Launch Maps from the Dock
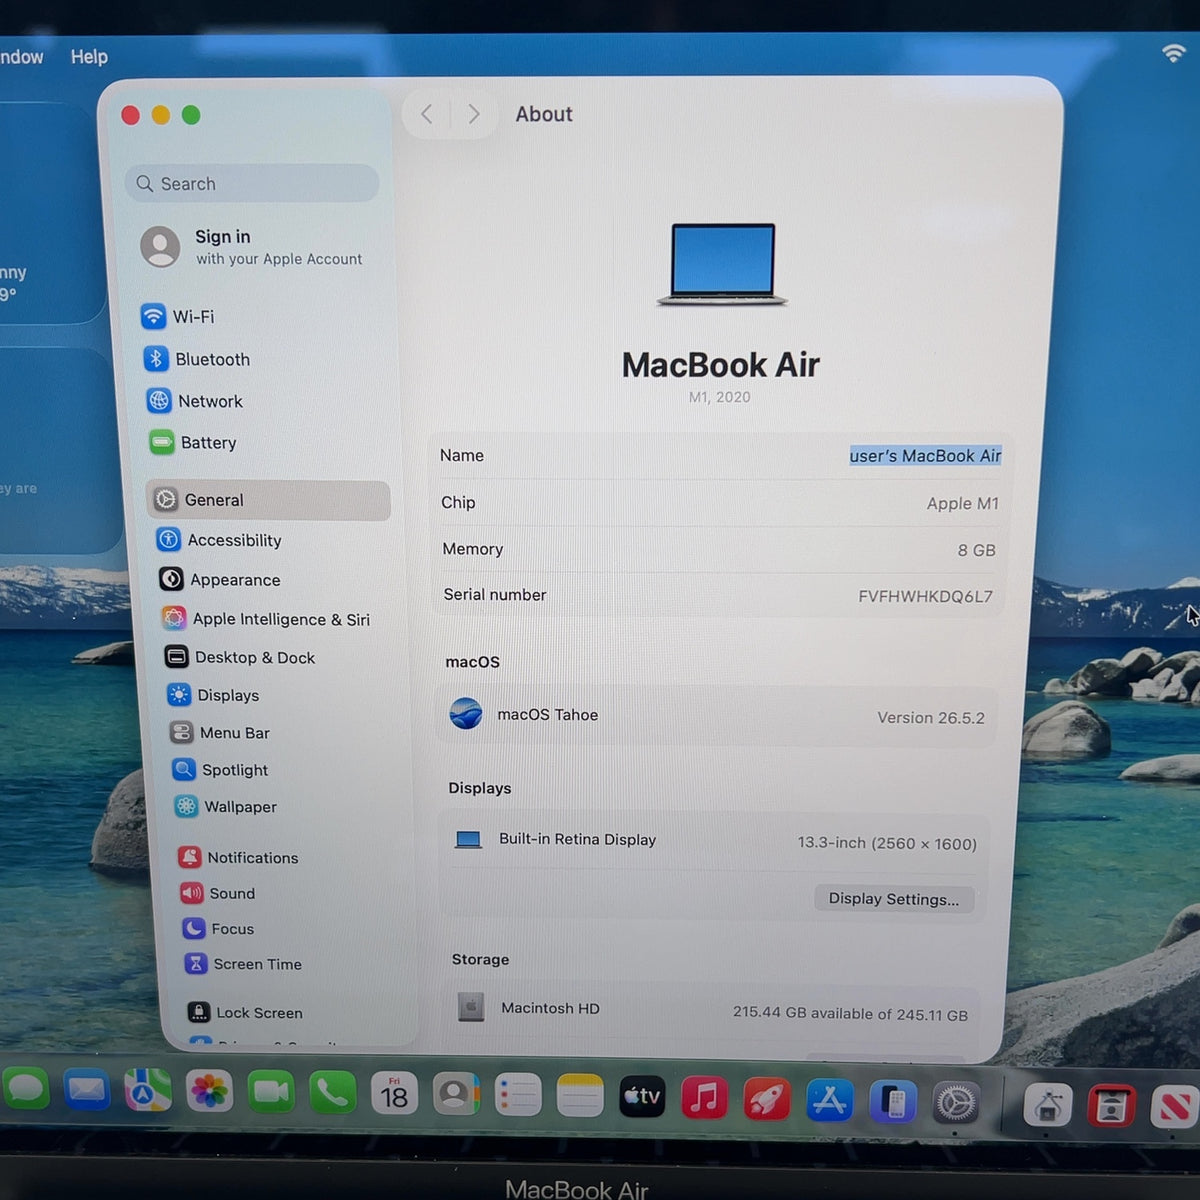This screenshot has width=1200, height=1200. point(148,1091)
